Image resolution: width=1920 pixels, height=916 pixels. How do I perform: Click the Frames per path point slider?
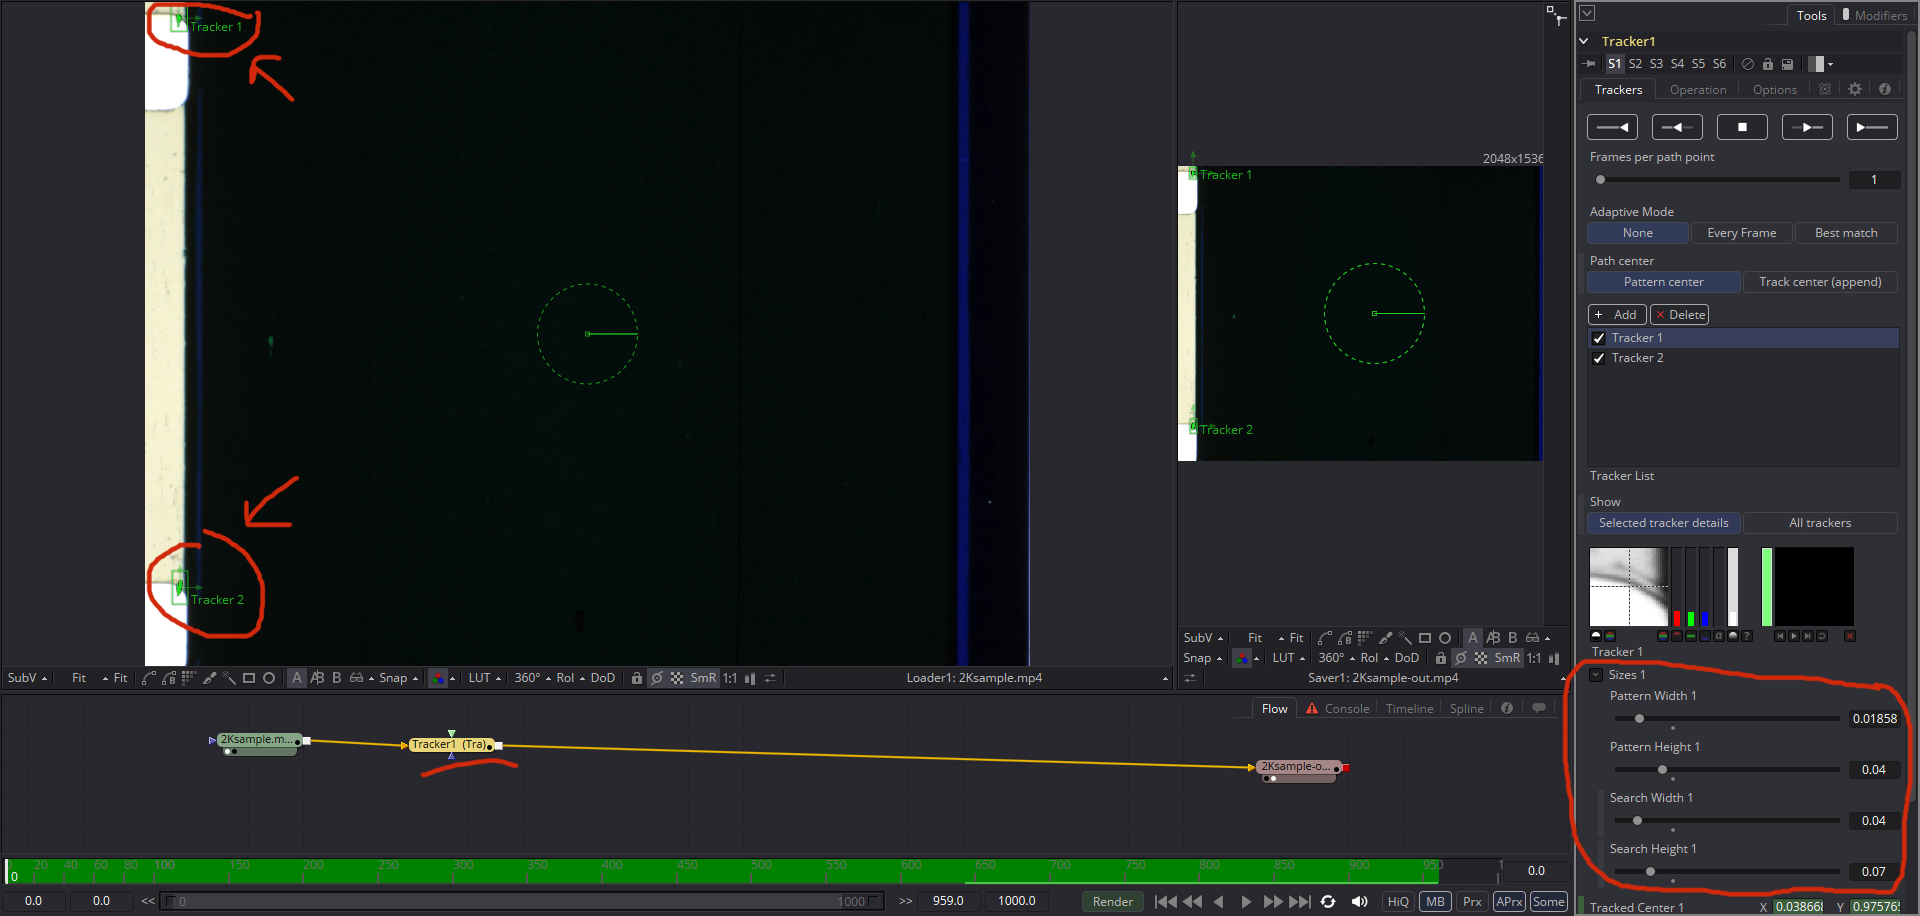pyautogui.click(x=1716, y=180)
